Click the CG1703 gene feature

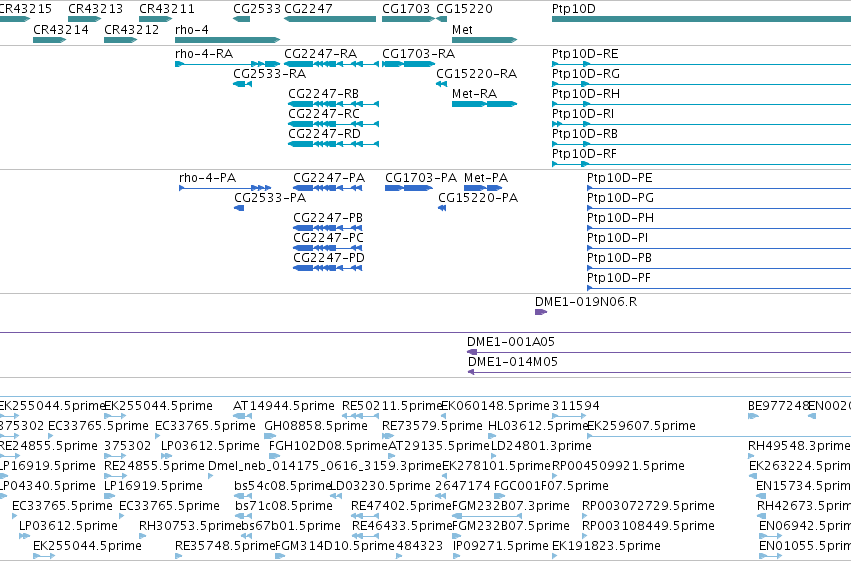coord(409,19)
